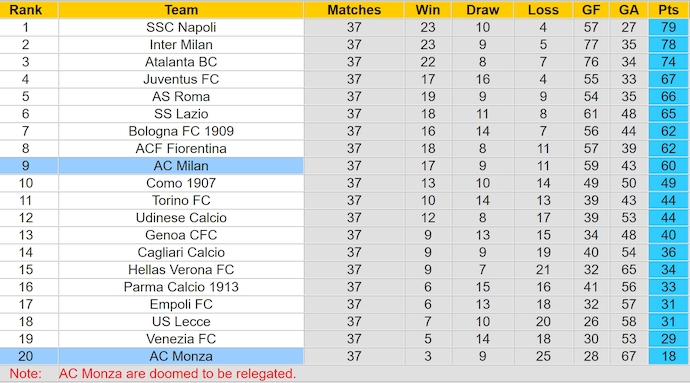Click the GA column header

pyautogui.click(x=629, y=10)
